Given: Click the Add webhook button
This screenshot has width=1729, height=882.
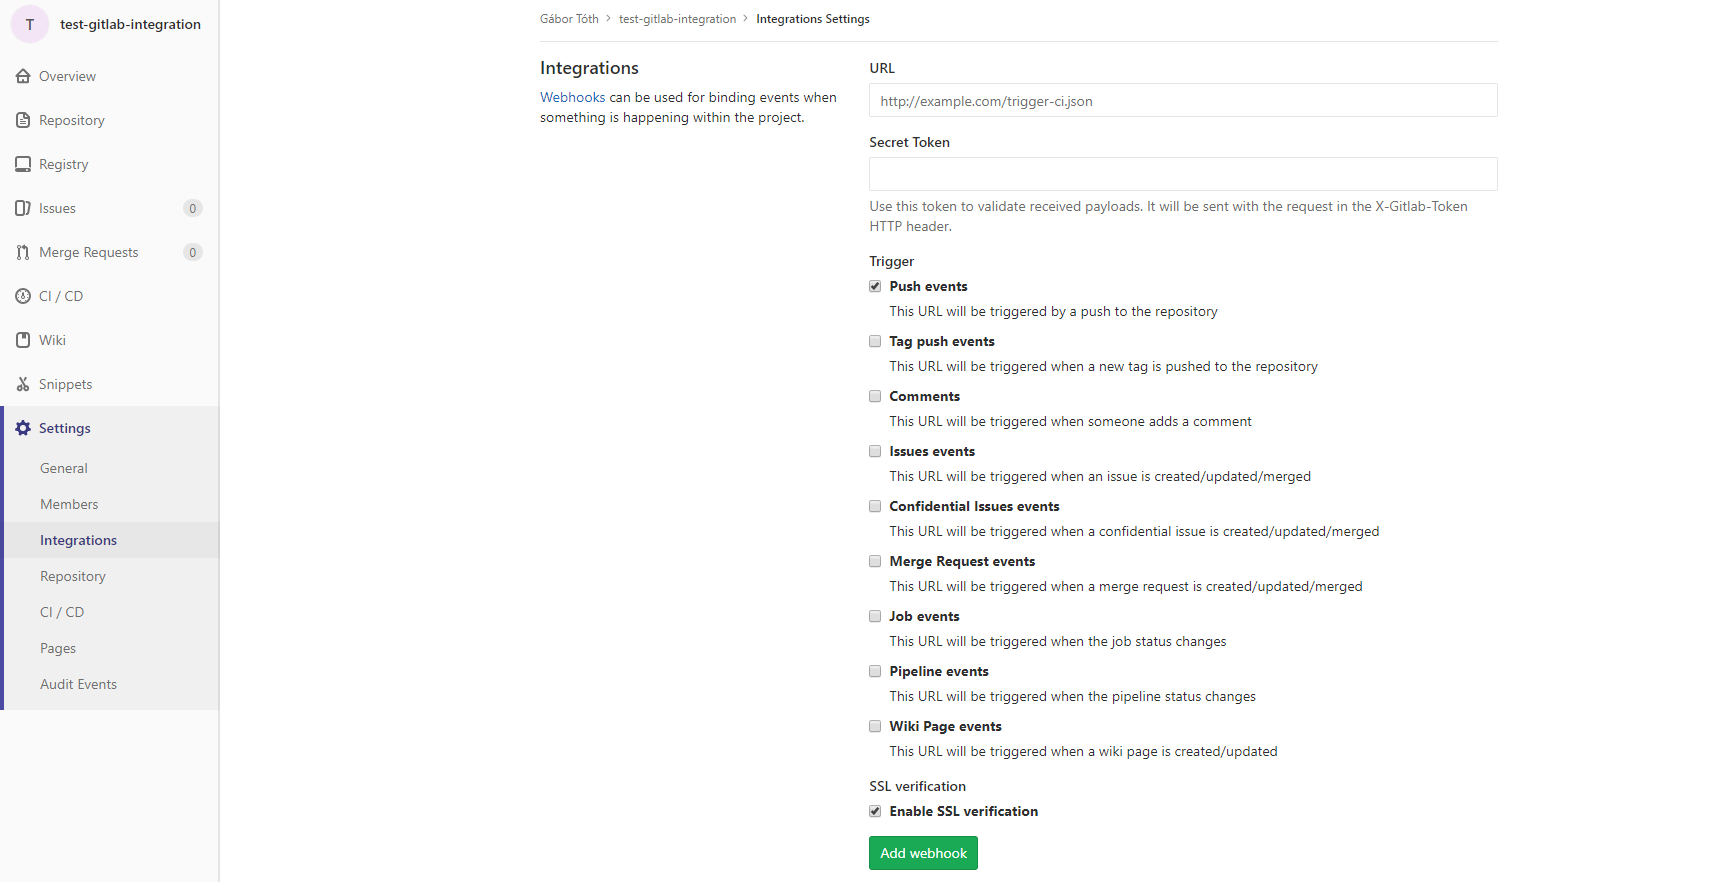Looking at the screenshot, I should tap(923, 853).
